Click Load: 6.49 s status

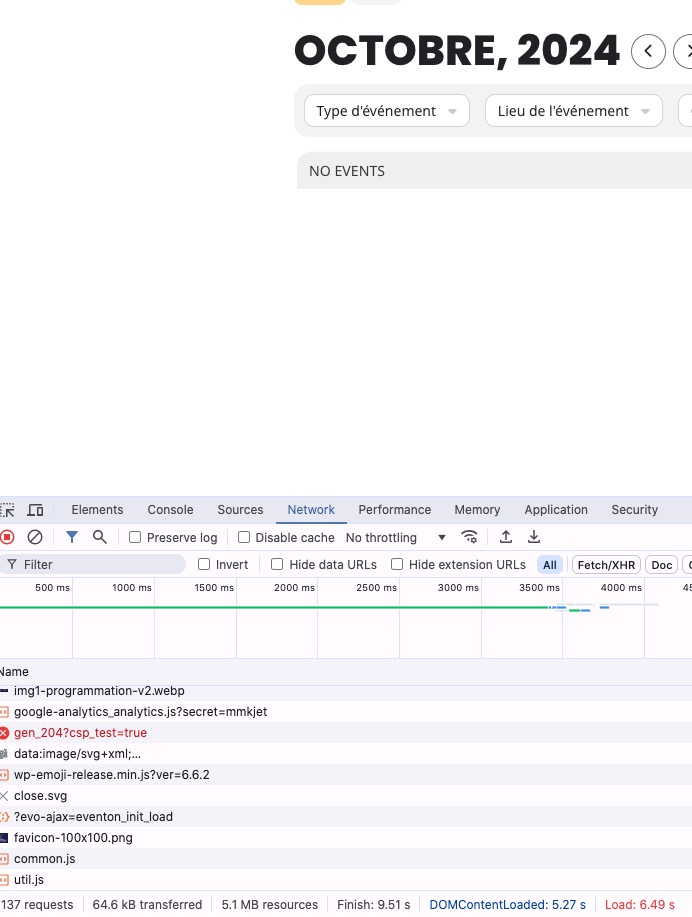coord(639,905)
